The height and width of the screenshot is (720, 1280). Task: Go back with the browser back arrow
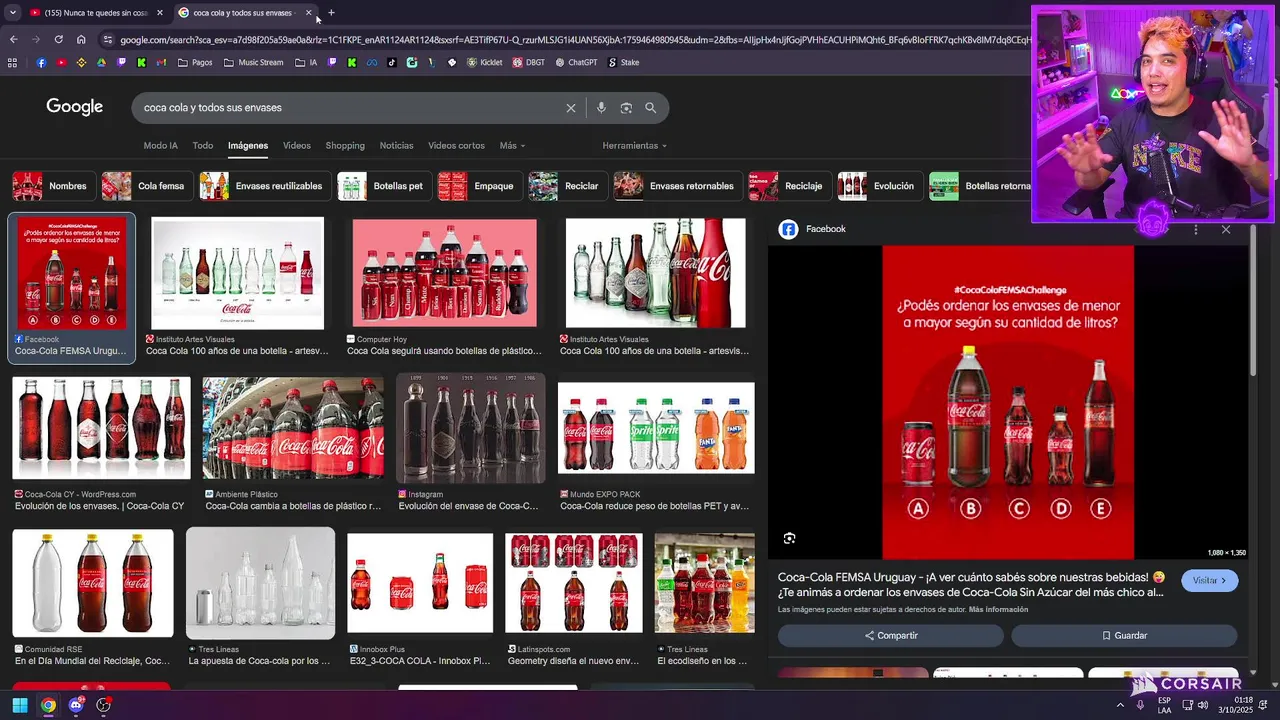pos(13,40)
